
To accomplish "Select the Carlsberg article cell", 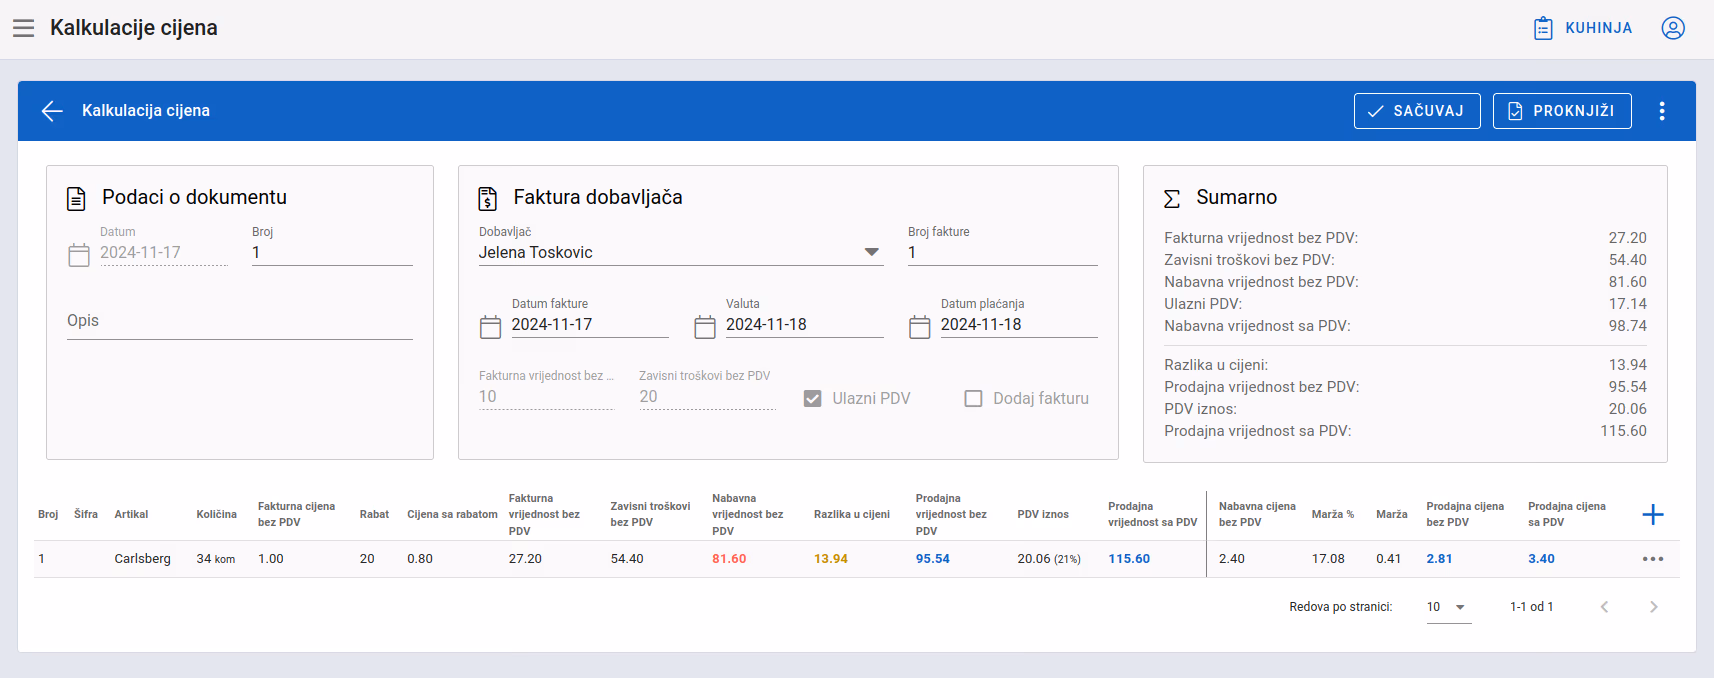I will click(142, 559).
